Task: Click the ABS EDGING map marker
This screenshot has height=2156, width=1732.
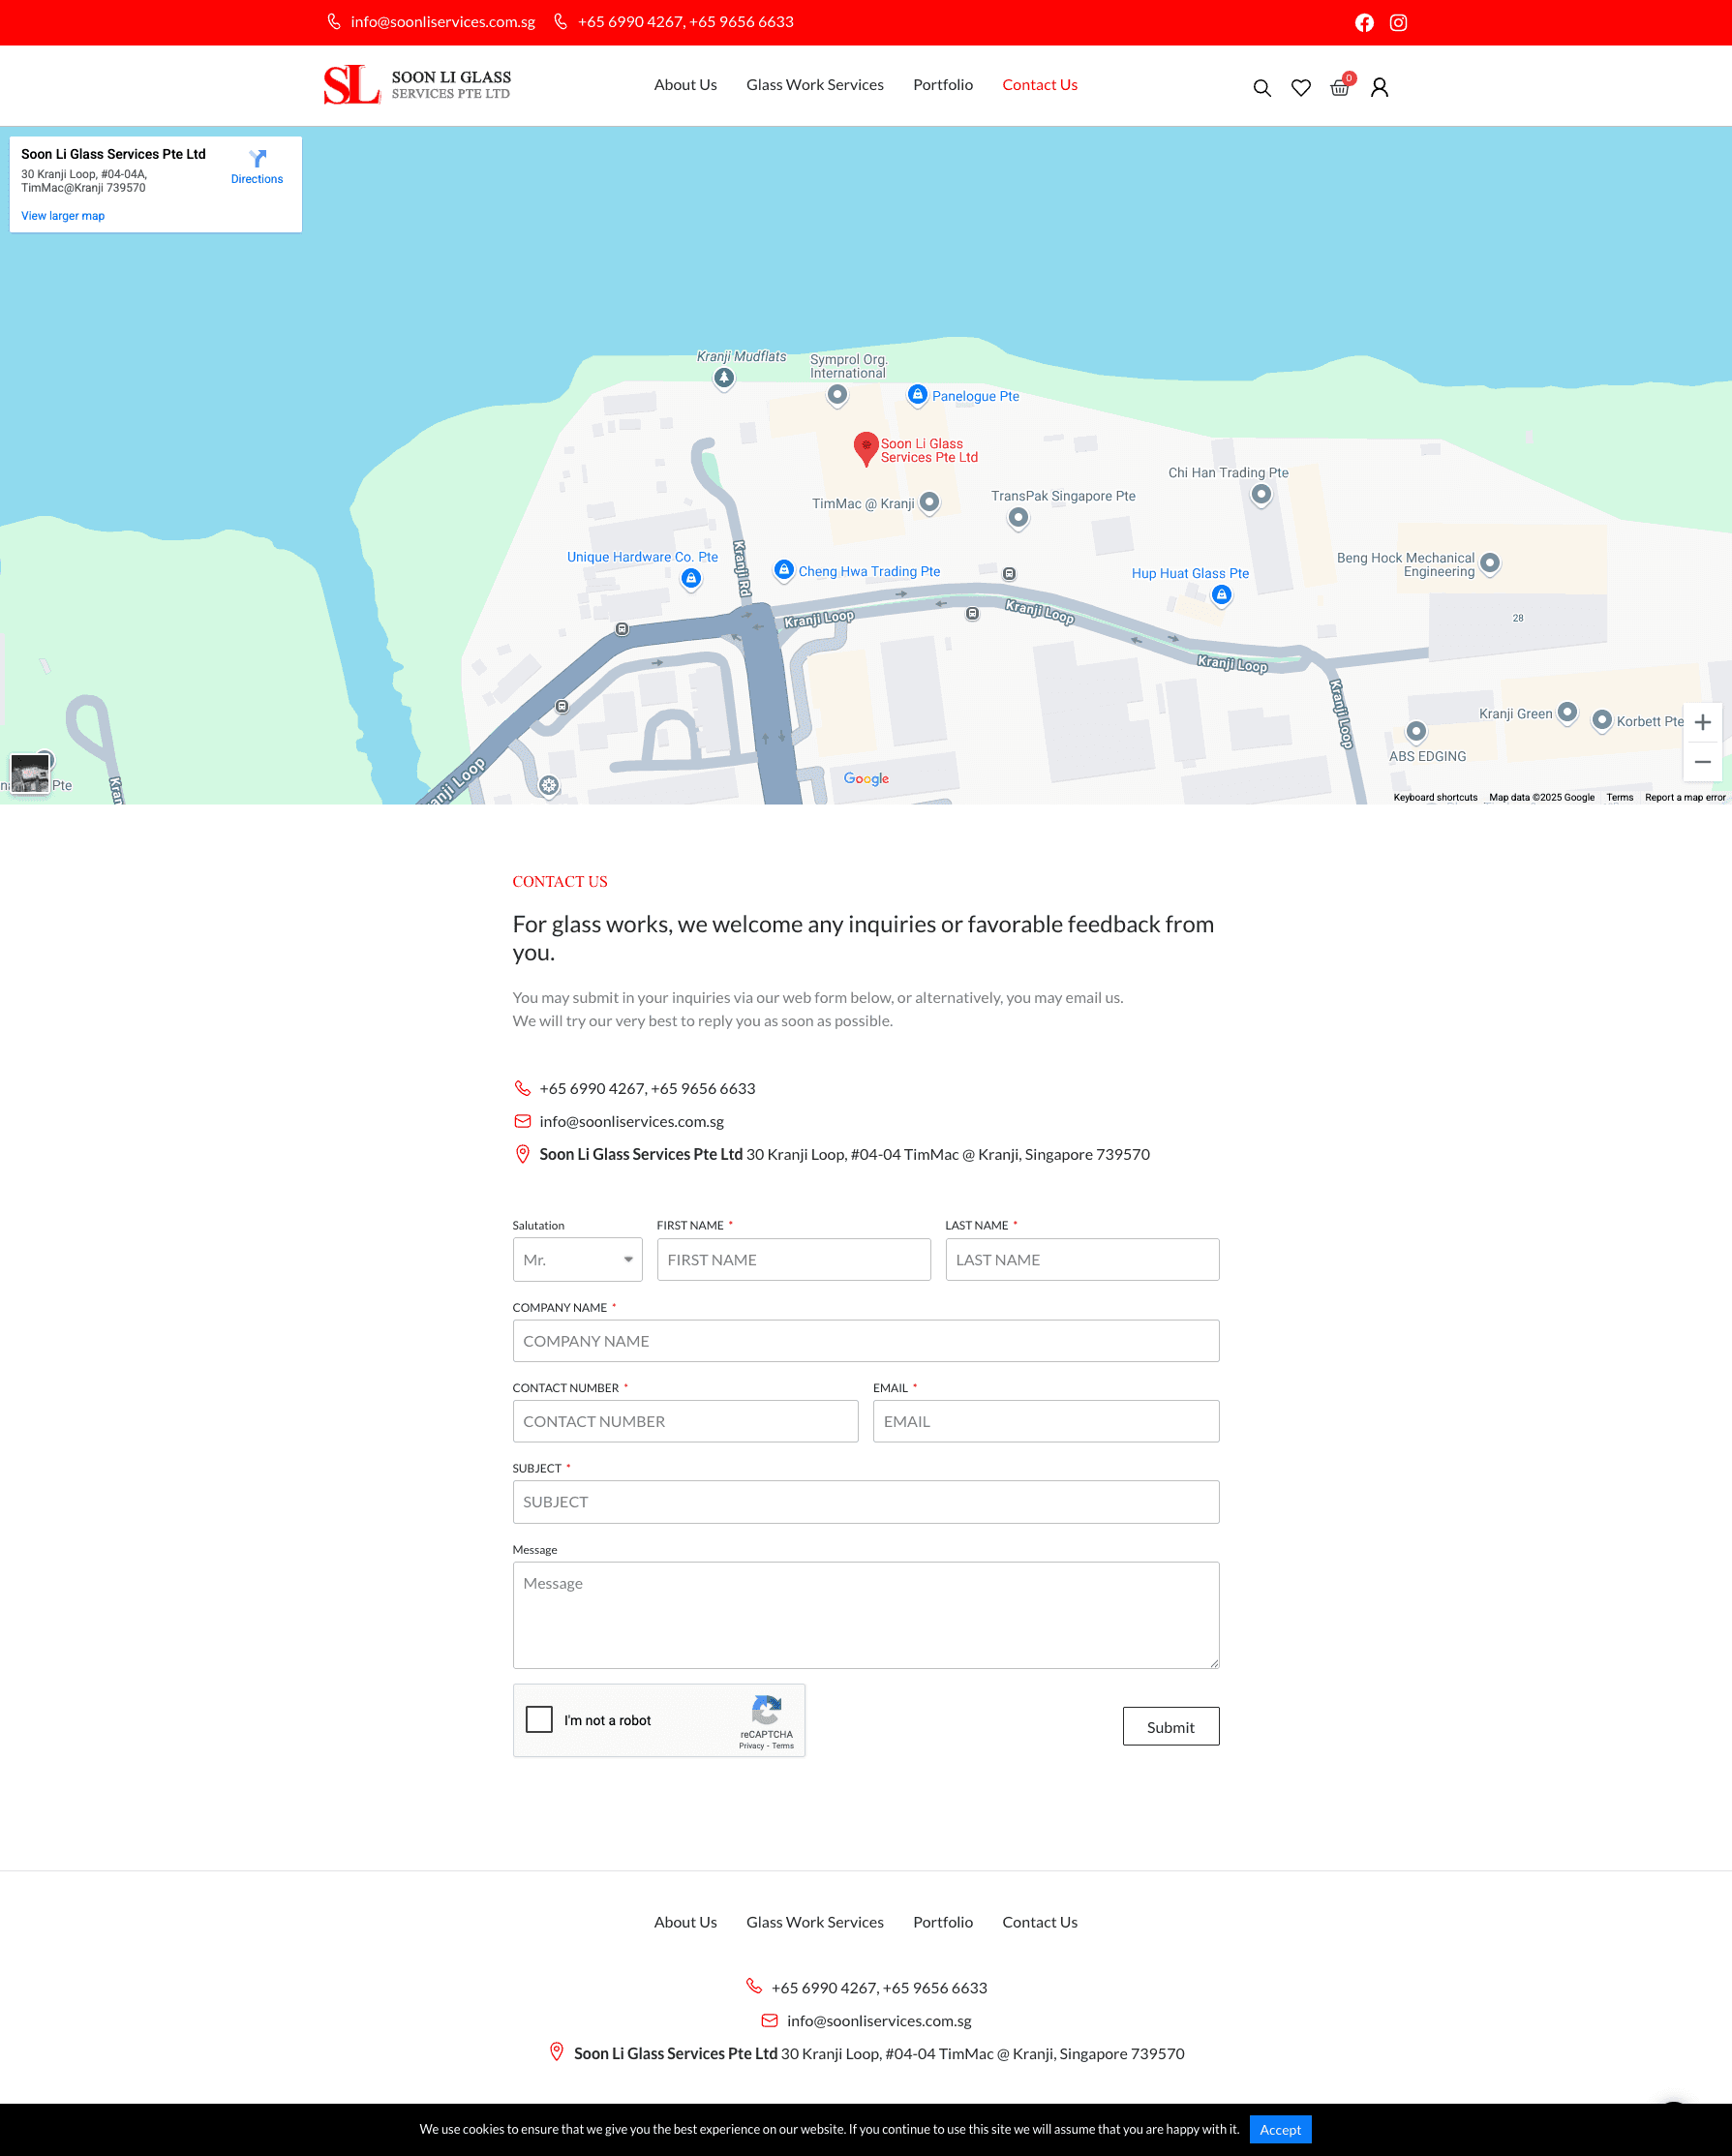Action: (1416, 731)
